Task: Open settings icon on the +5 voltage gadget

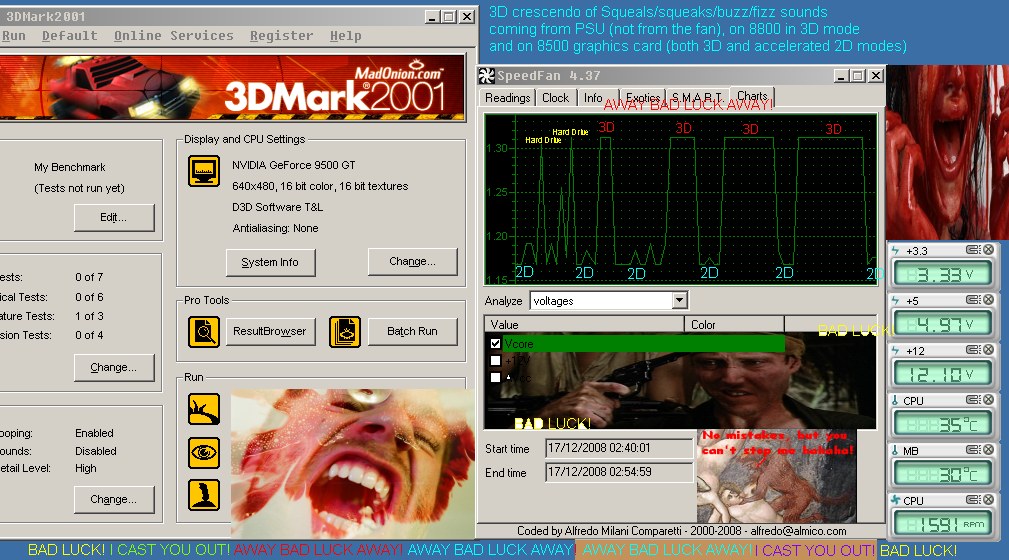Action: (973, 300)
